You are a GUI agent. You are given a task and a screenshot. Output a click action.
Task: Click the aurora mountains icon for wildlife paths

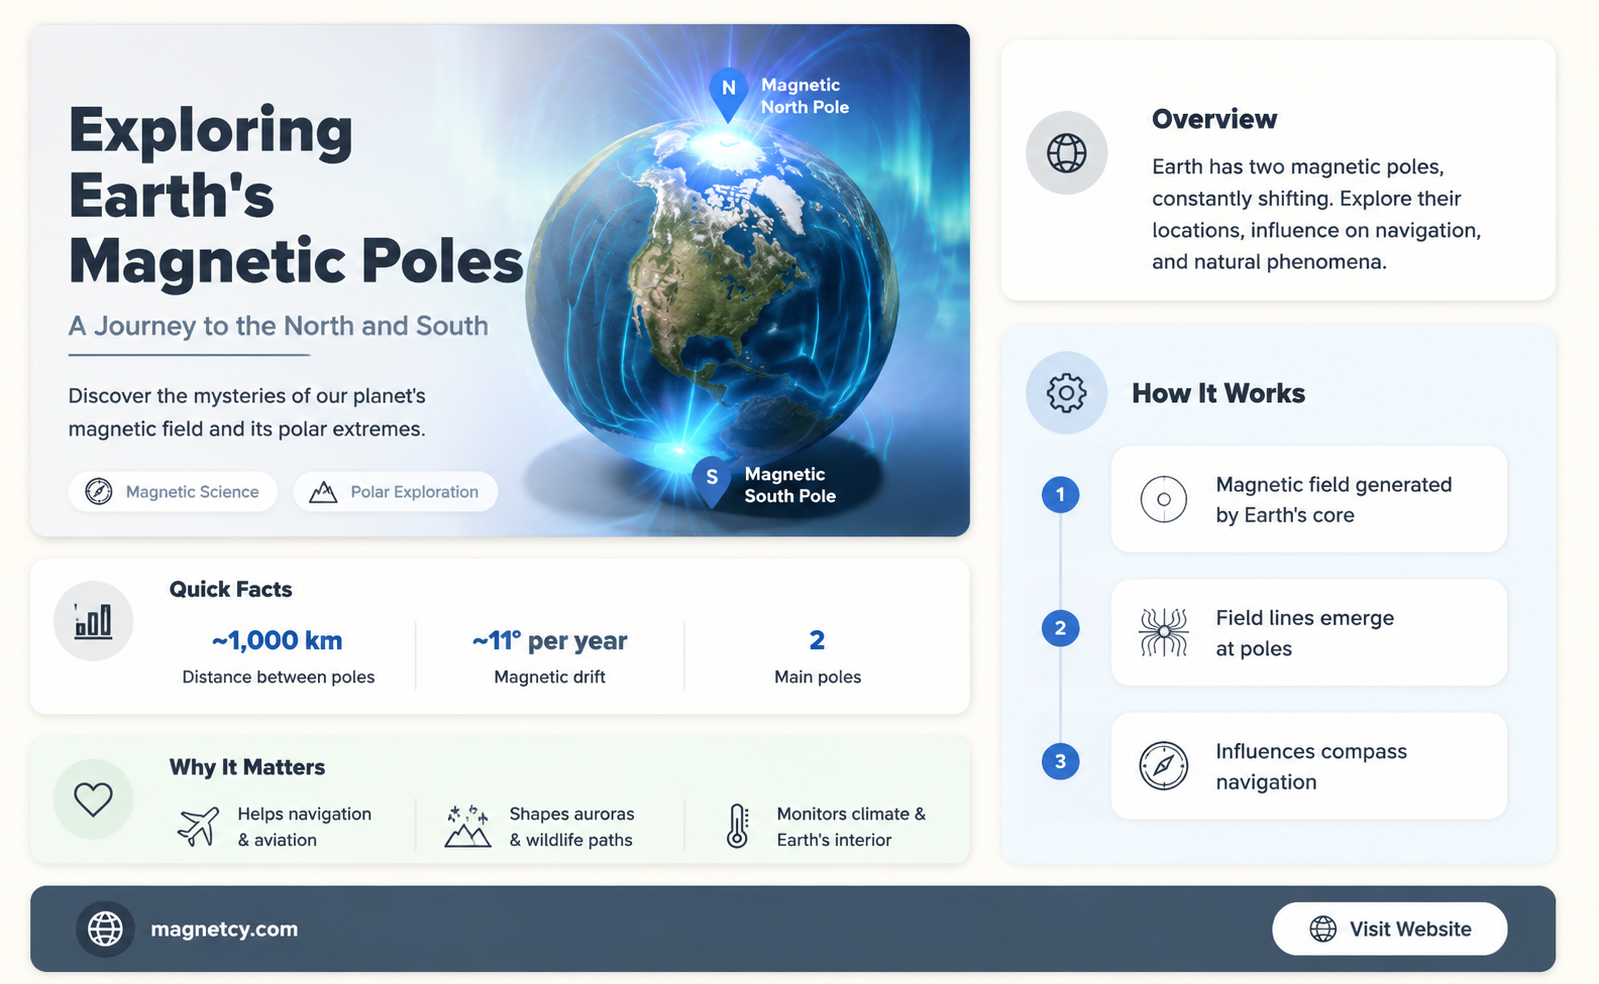coord(467,827)
